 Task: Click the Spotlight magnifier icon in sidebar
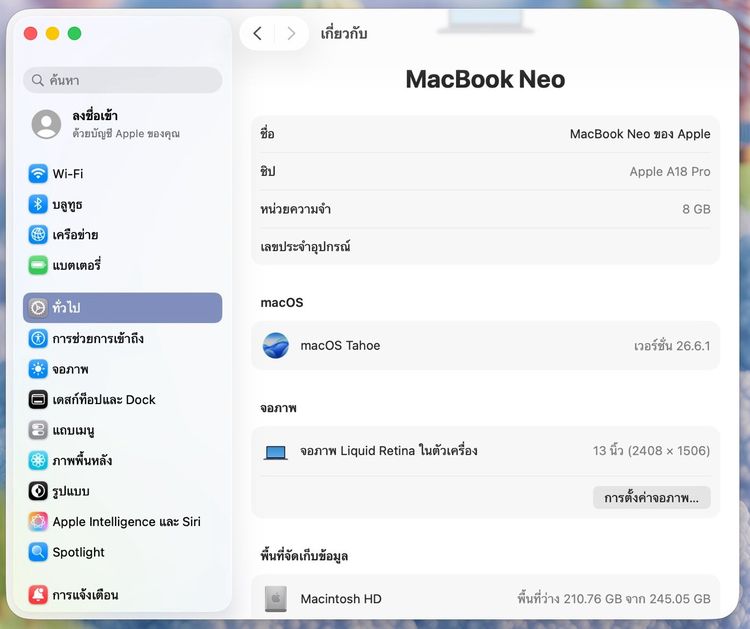click(38, 552)
